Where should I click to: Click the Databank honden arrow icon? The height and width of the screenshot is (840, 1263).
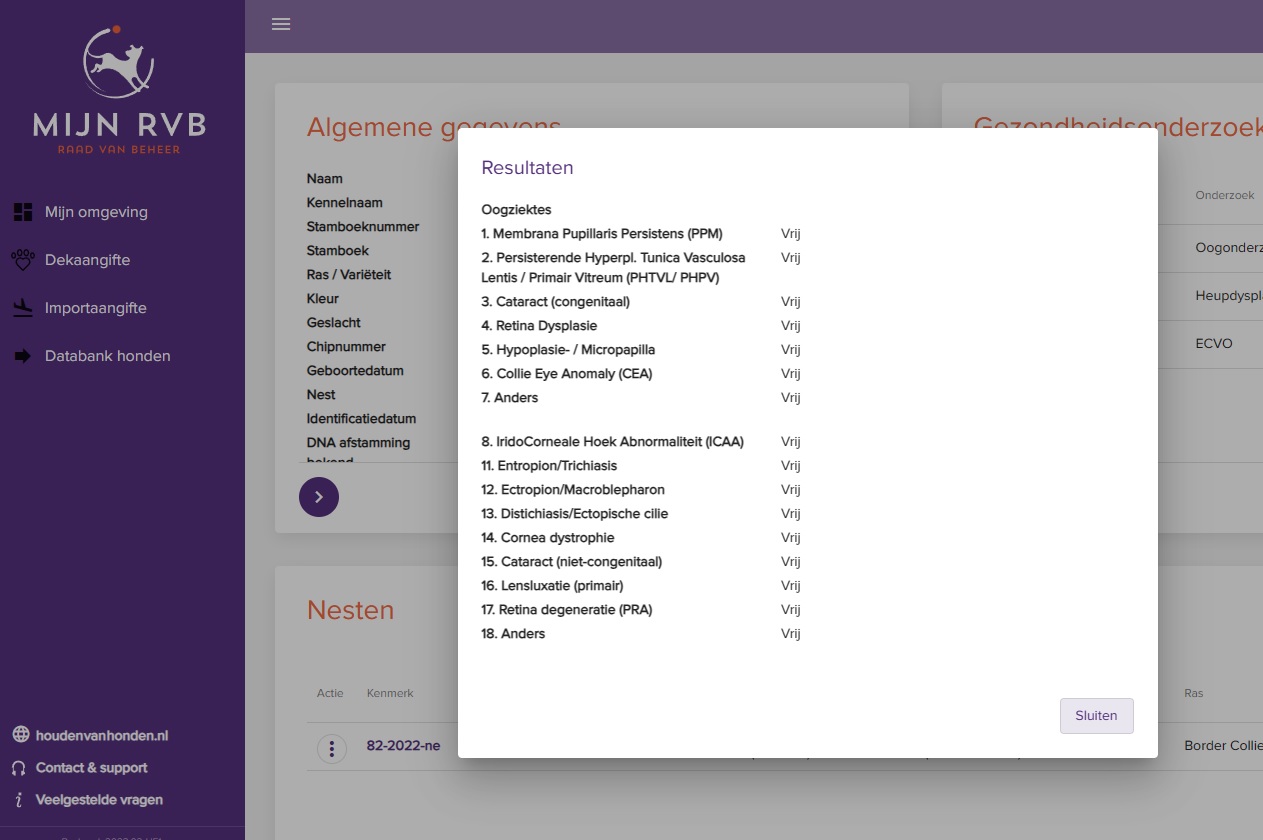coord(22,356)
